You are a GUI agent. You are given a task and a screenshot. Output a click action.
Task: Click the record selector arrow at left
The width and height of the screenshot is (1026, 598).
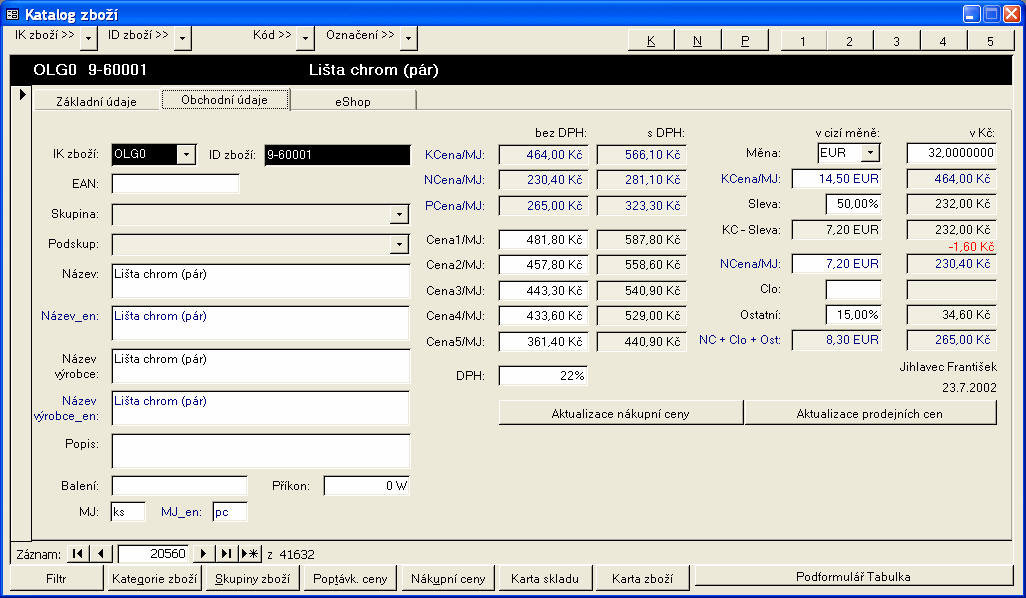click(x=22, y=94)
